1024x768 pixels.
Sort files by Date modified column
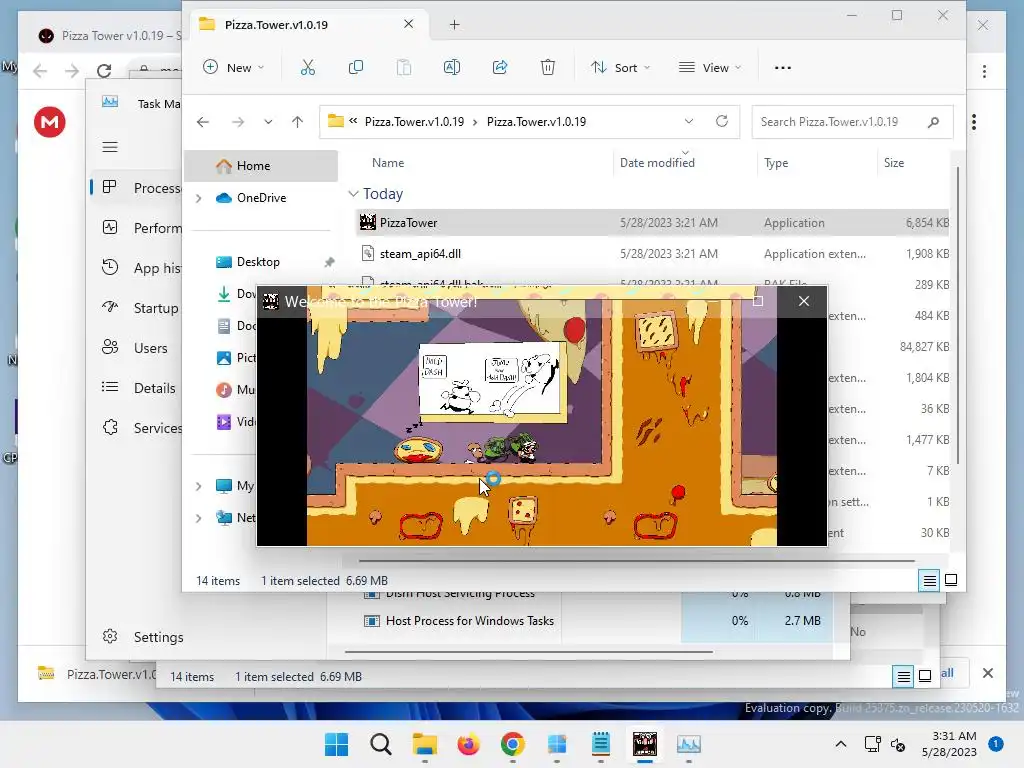click(x=657, y=163)
